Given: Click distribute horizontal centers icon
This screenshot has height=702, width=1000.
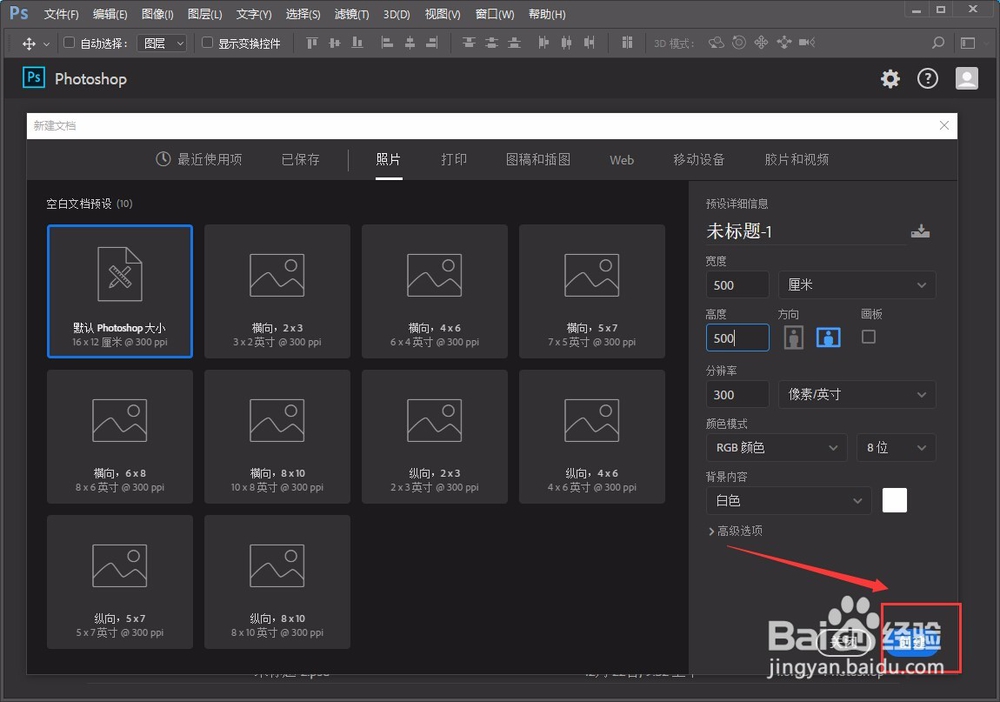Looking at the screenshot, I should click(x=566, y=43).
